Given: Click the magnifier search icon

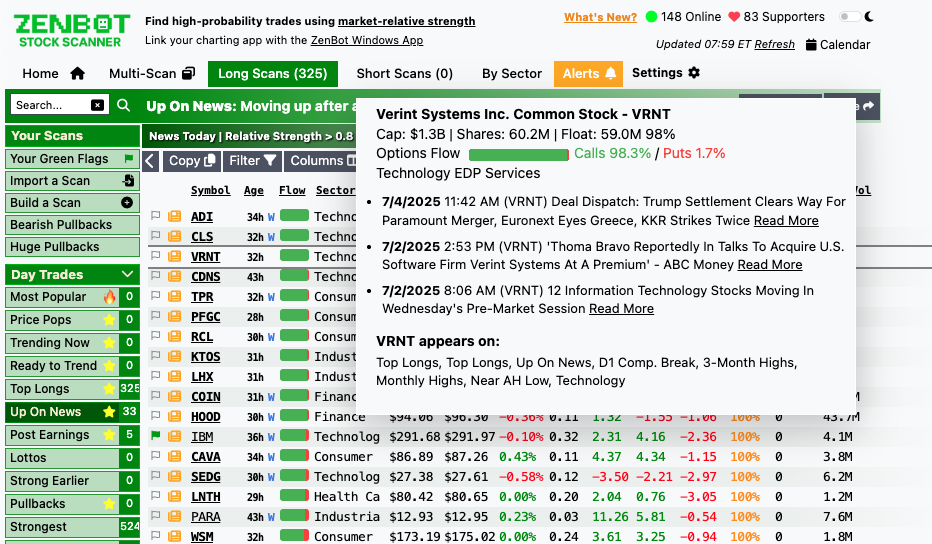Looking at the screenshot, I should point(124,105).
